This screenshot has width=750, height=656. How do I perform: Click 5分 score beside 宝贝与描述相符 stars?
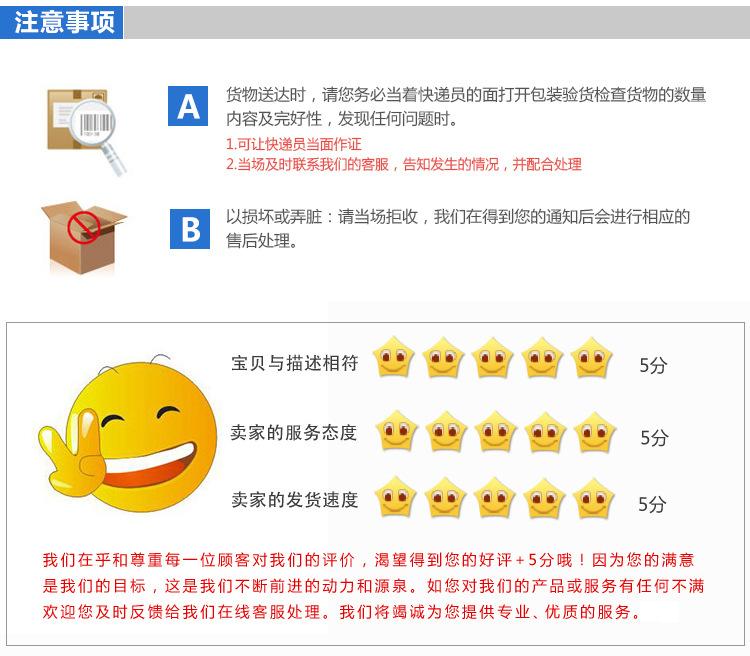(x=653, y=366)
